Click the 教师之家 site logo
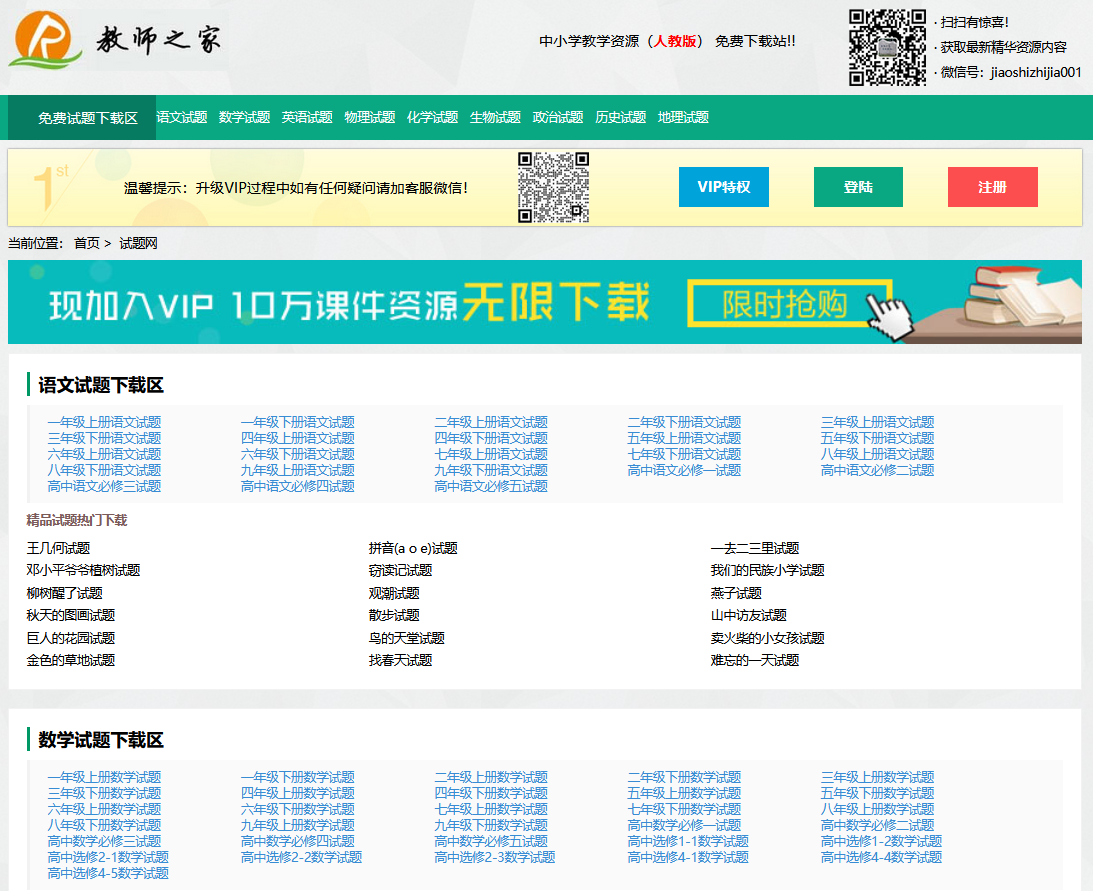 coord(116,40)
